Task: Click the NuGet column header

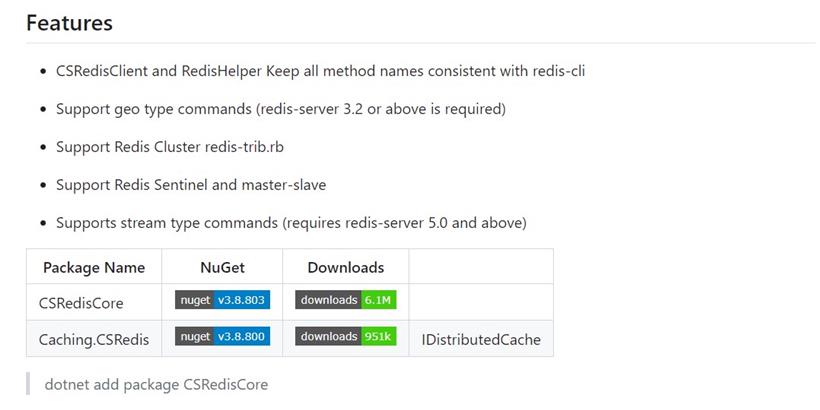Action: tap(222, 267)
